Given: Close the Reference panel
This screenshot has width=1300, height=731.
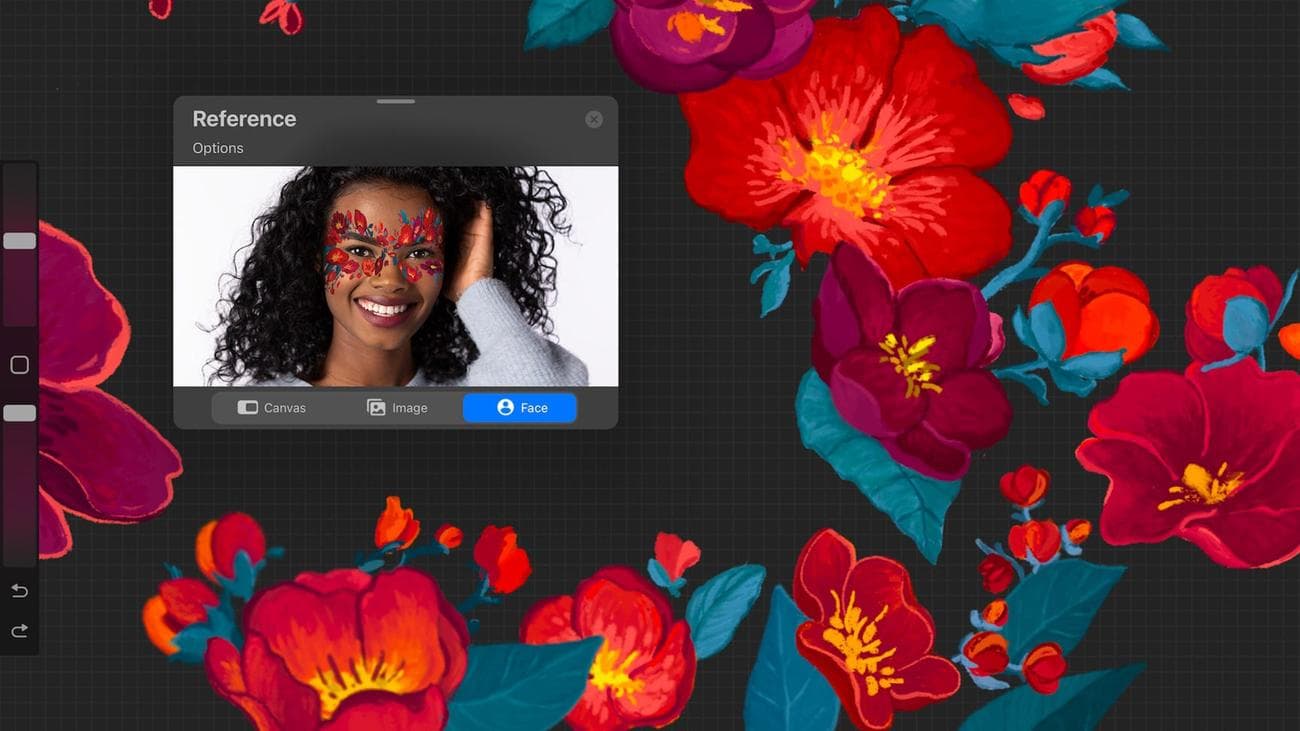Looking at the screenshot, I should tap(594, 120).
